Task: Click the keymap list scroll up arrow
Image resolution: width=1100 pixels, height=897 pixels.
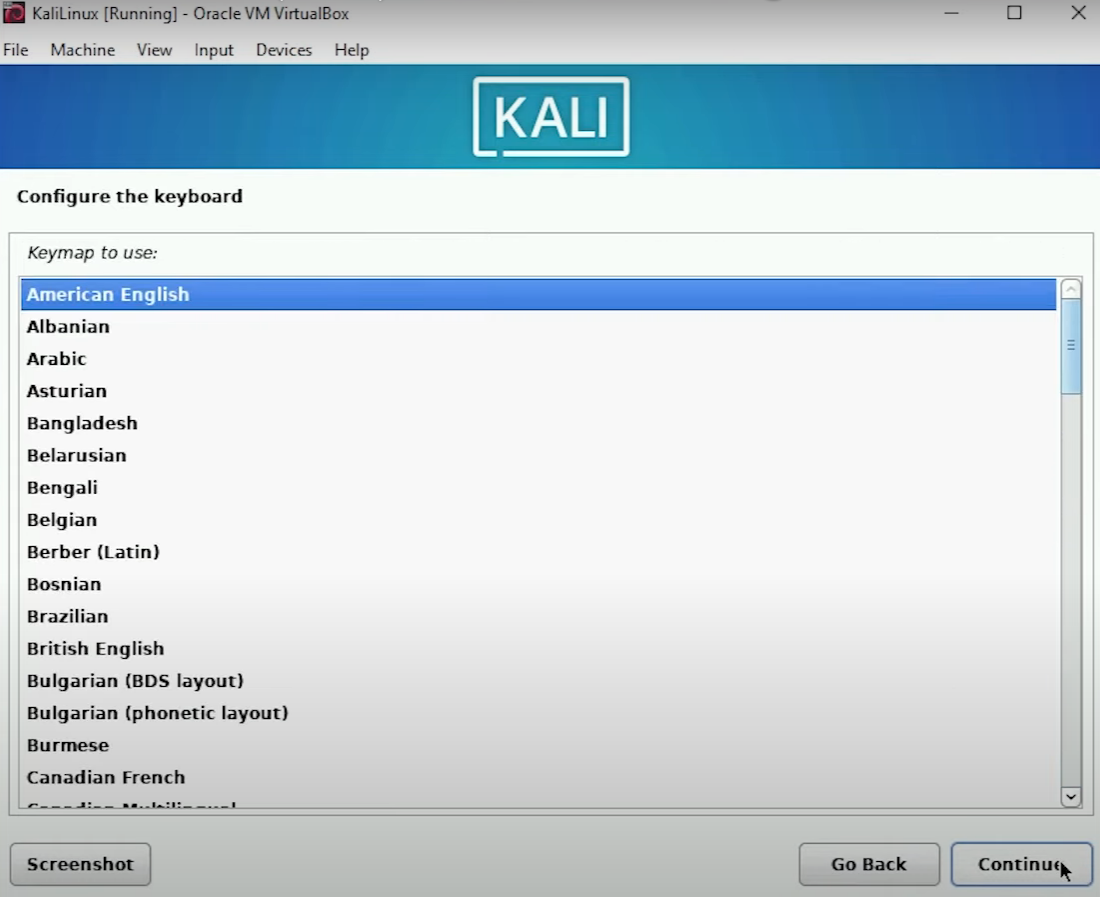Action: (x=1071, y=289)
